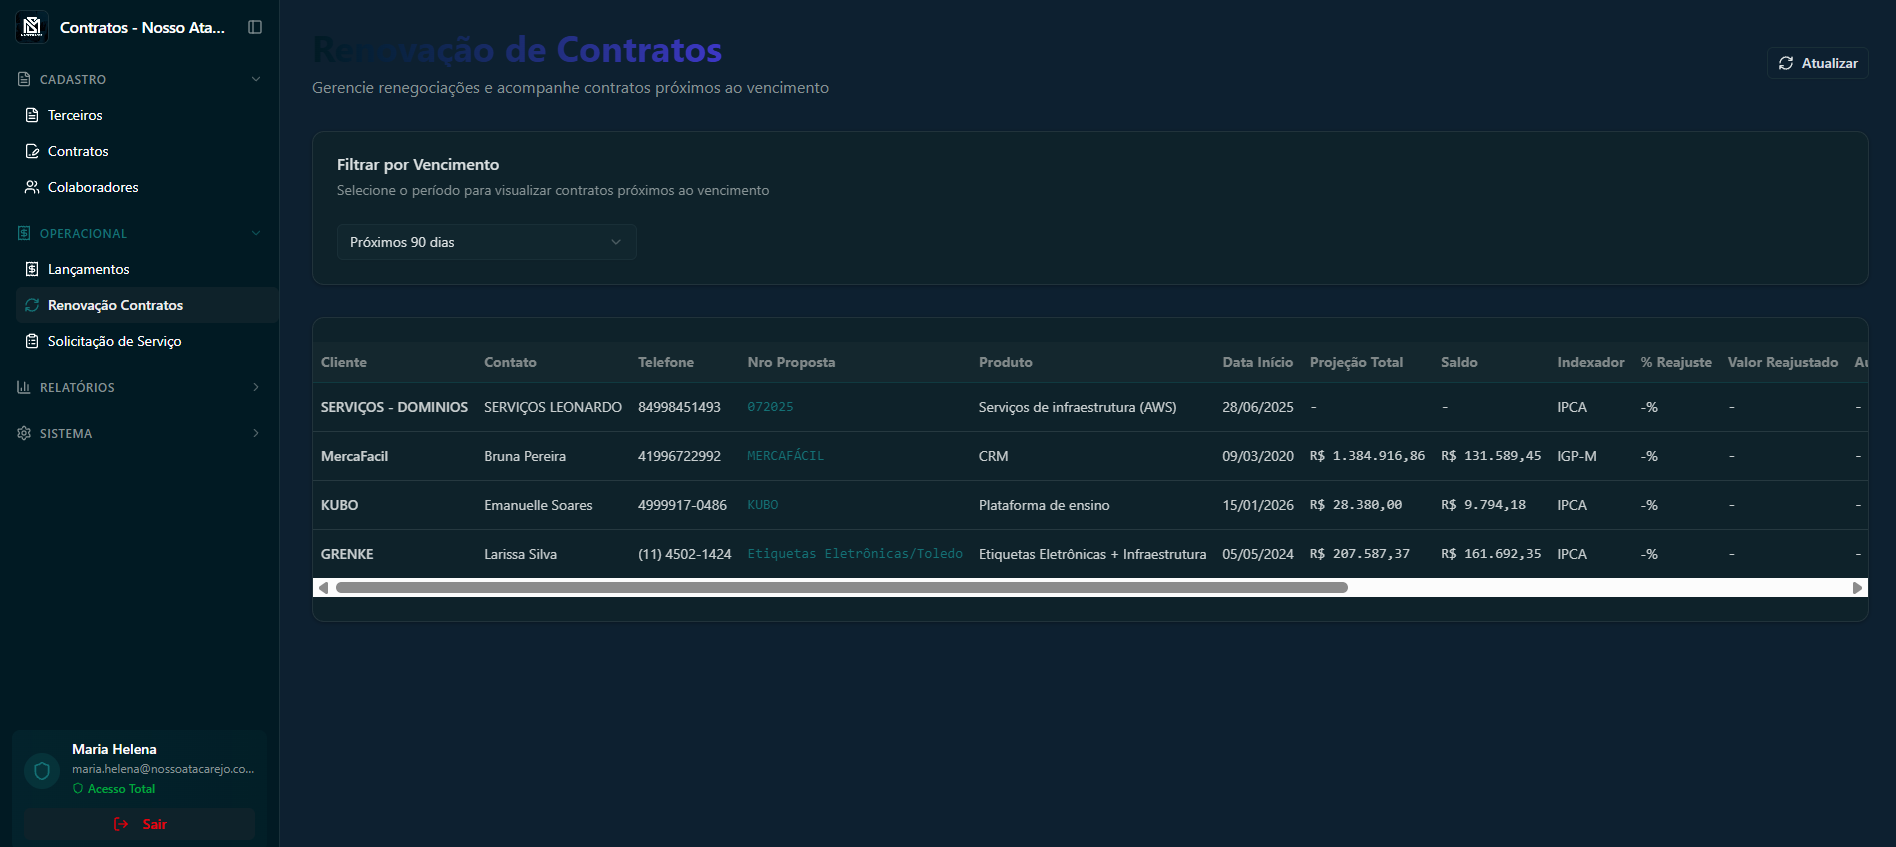Collapse the Operacional section chevron
The width and height of the screenshot is (1896, 847).
(256, 233)
